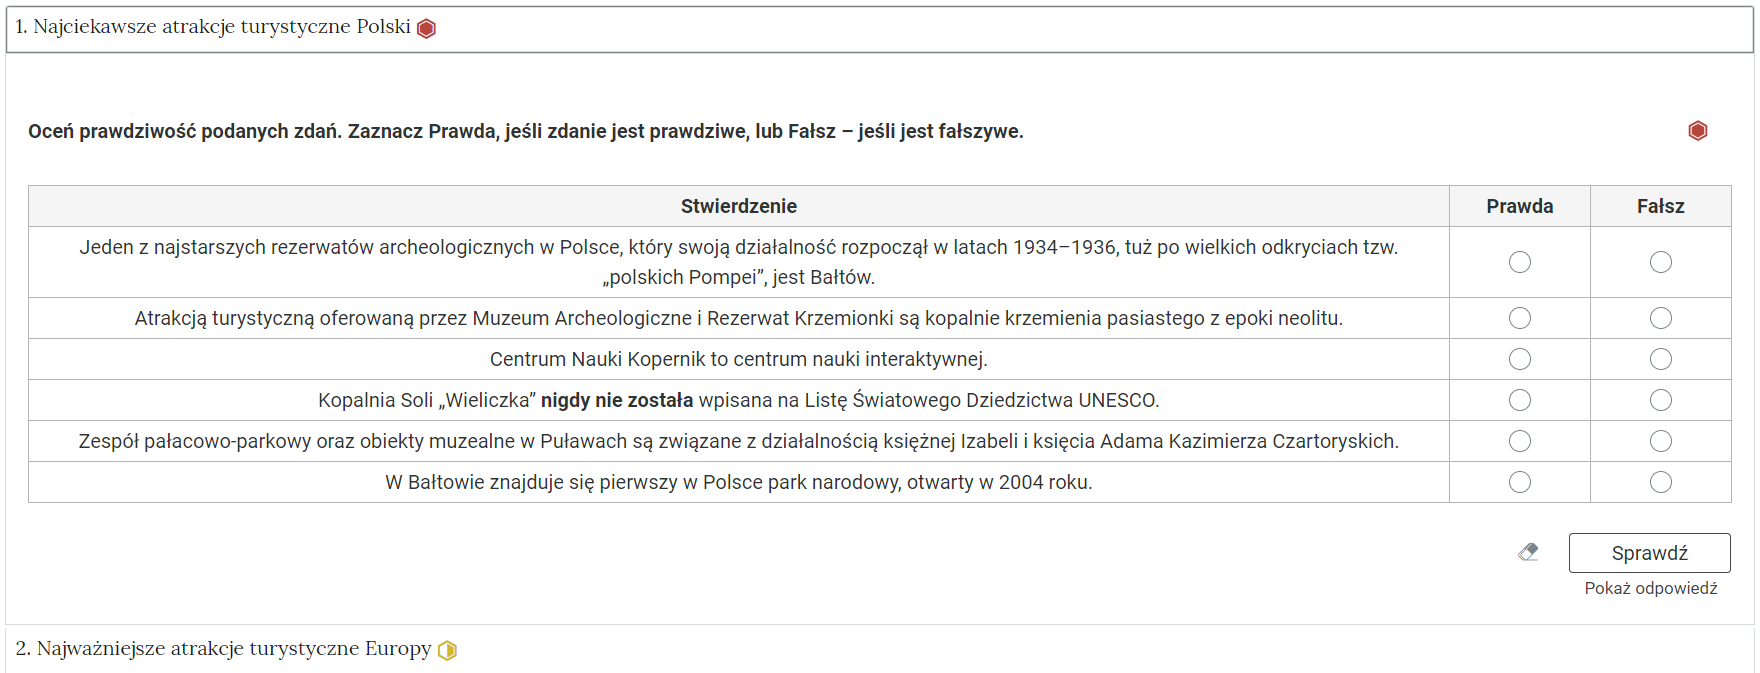Choose Prawda for the Bałtów national park statement
Screen dimensions: 1760x673
pyautogui.click(x=1519, y=482)
